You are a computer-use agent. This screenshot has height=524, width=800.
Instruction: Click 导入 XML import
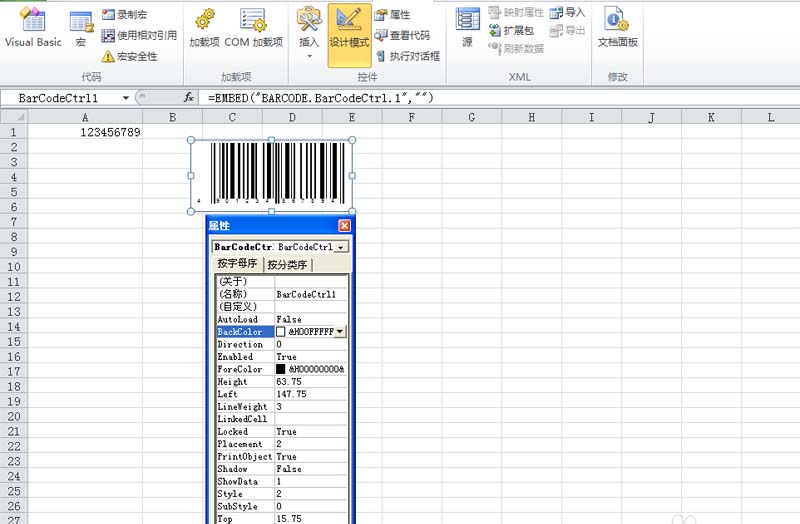click(x=567, y=12)
